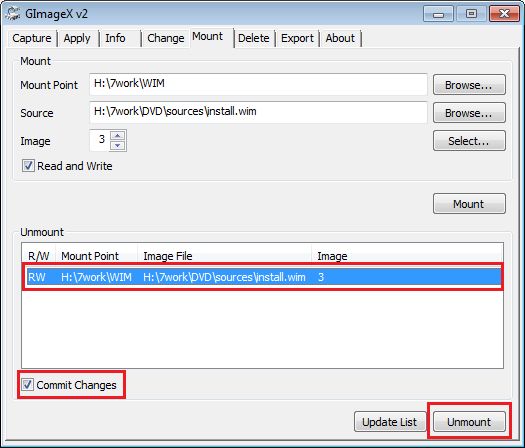
Task: Minimize the GImageX window
Action: pyautogui.click(x=438, y=14)
